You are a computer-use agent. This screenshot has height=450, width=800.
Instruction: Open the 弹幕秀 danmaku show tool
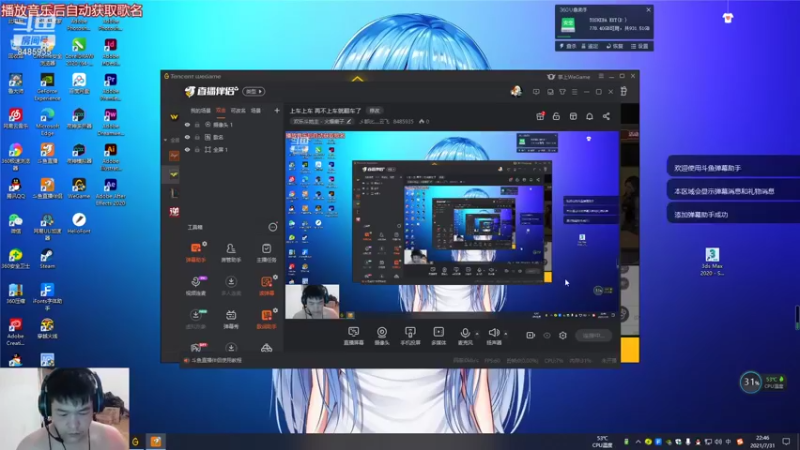[x=231, y=319]
